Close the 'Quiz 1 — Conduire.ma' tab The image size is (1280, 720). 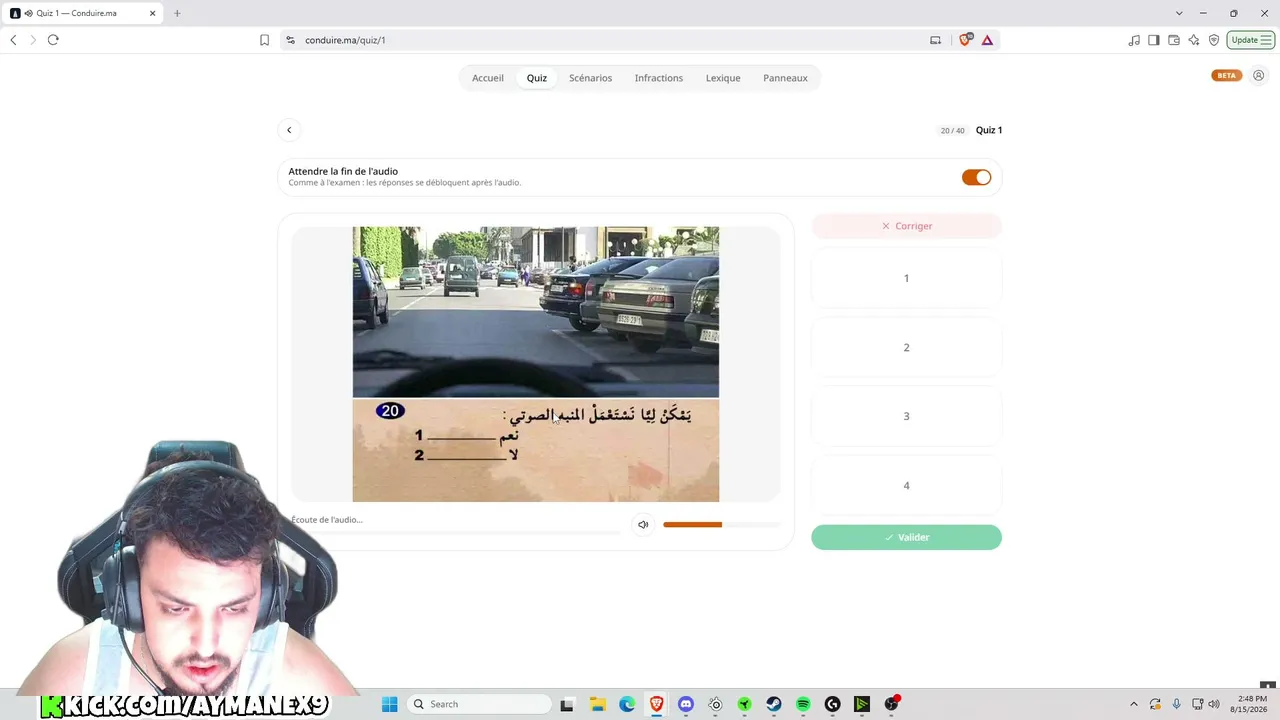[153, 13]
